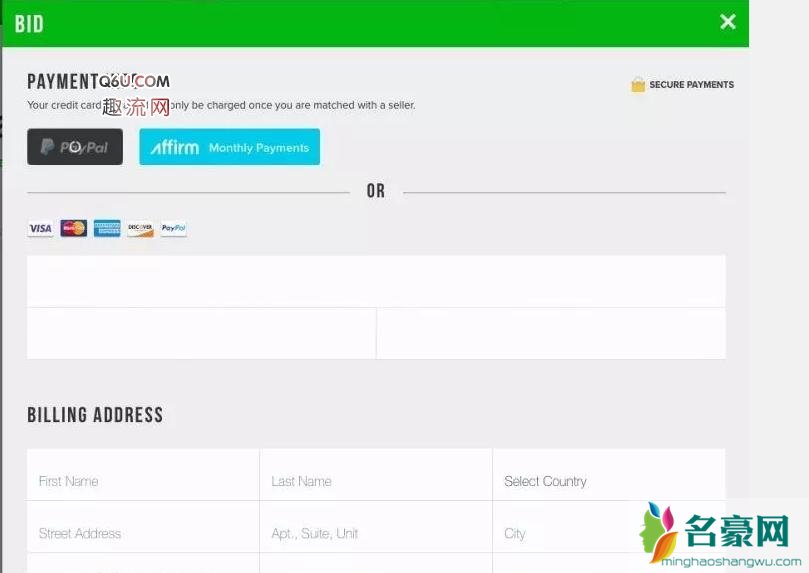Click the lower-right blank payment field
The height and width of the screenshot is (573, 809).
tap(551, 333)
